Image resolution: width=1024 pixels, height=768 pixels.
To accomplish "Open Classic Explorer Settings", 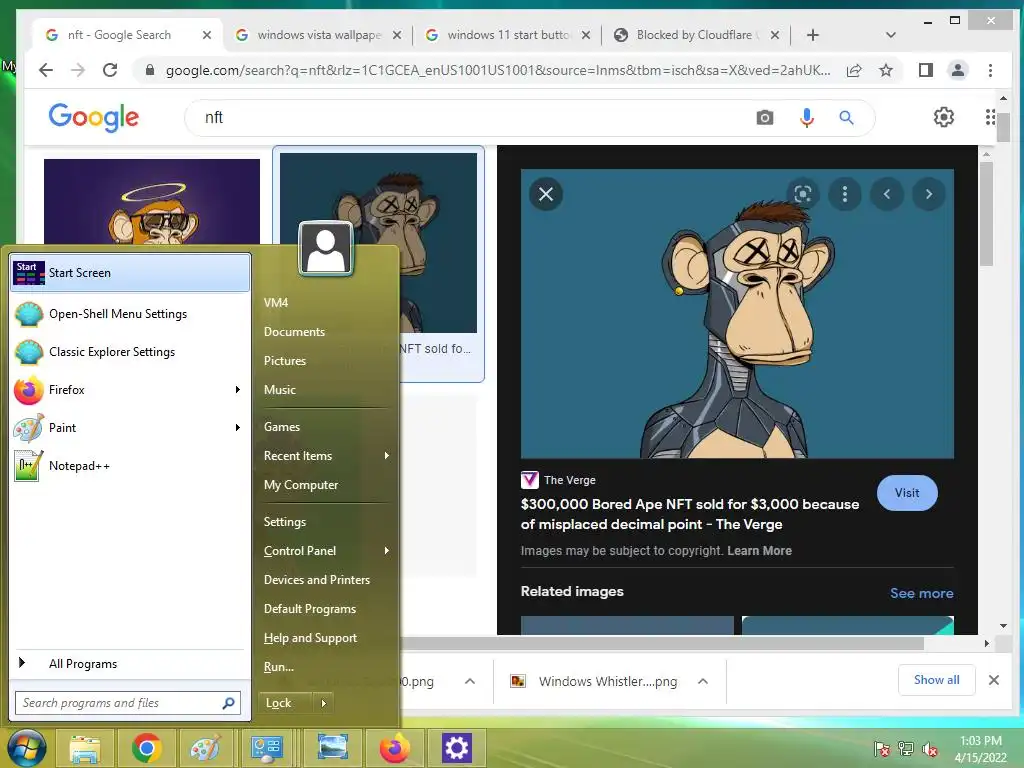I will 131,352.
